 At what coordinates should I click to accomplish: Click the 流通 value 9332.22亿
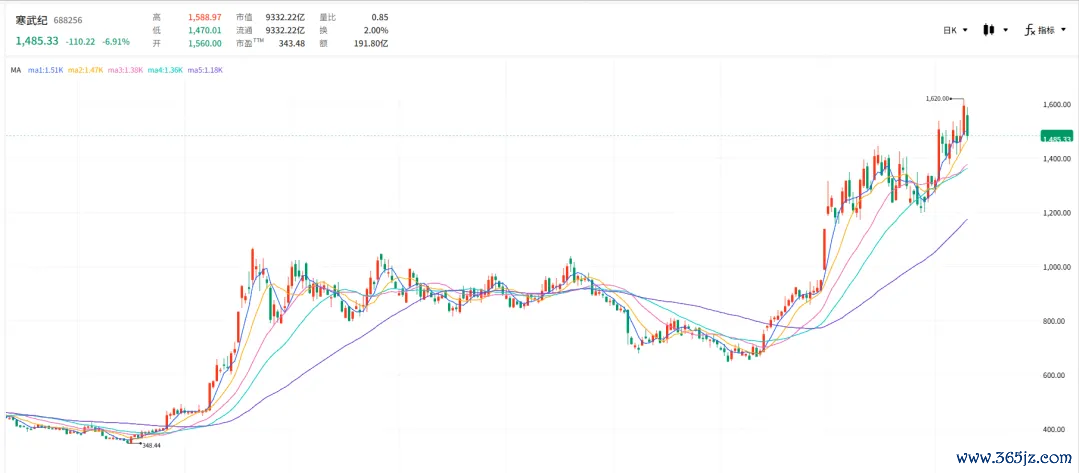[x=284, y=30]
